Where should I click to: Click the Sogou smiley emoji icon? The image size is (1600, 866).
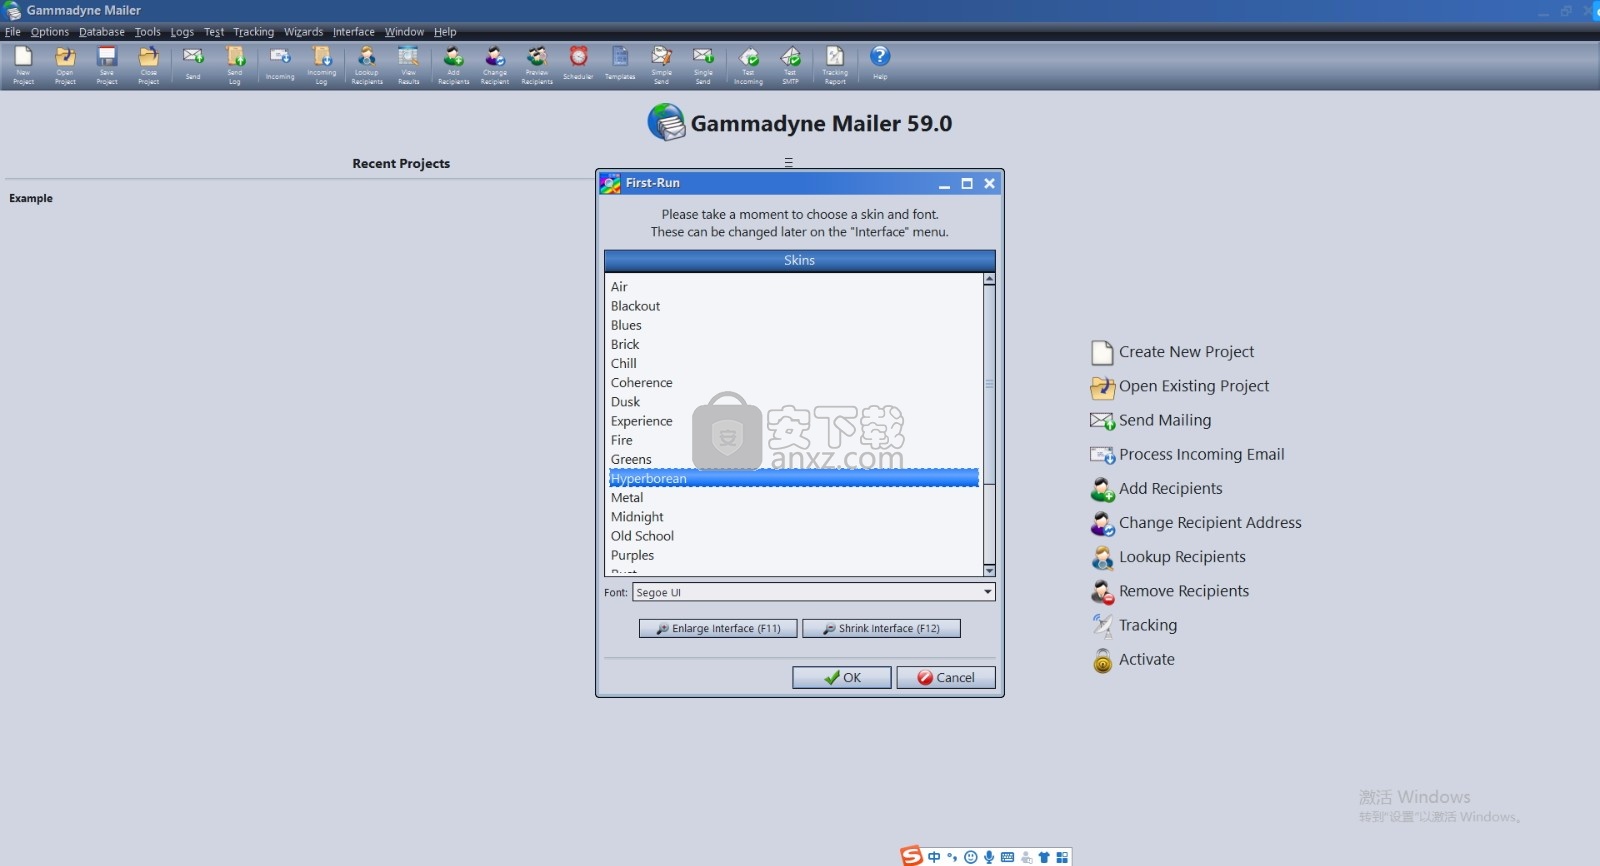(970, 857)
